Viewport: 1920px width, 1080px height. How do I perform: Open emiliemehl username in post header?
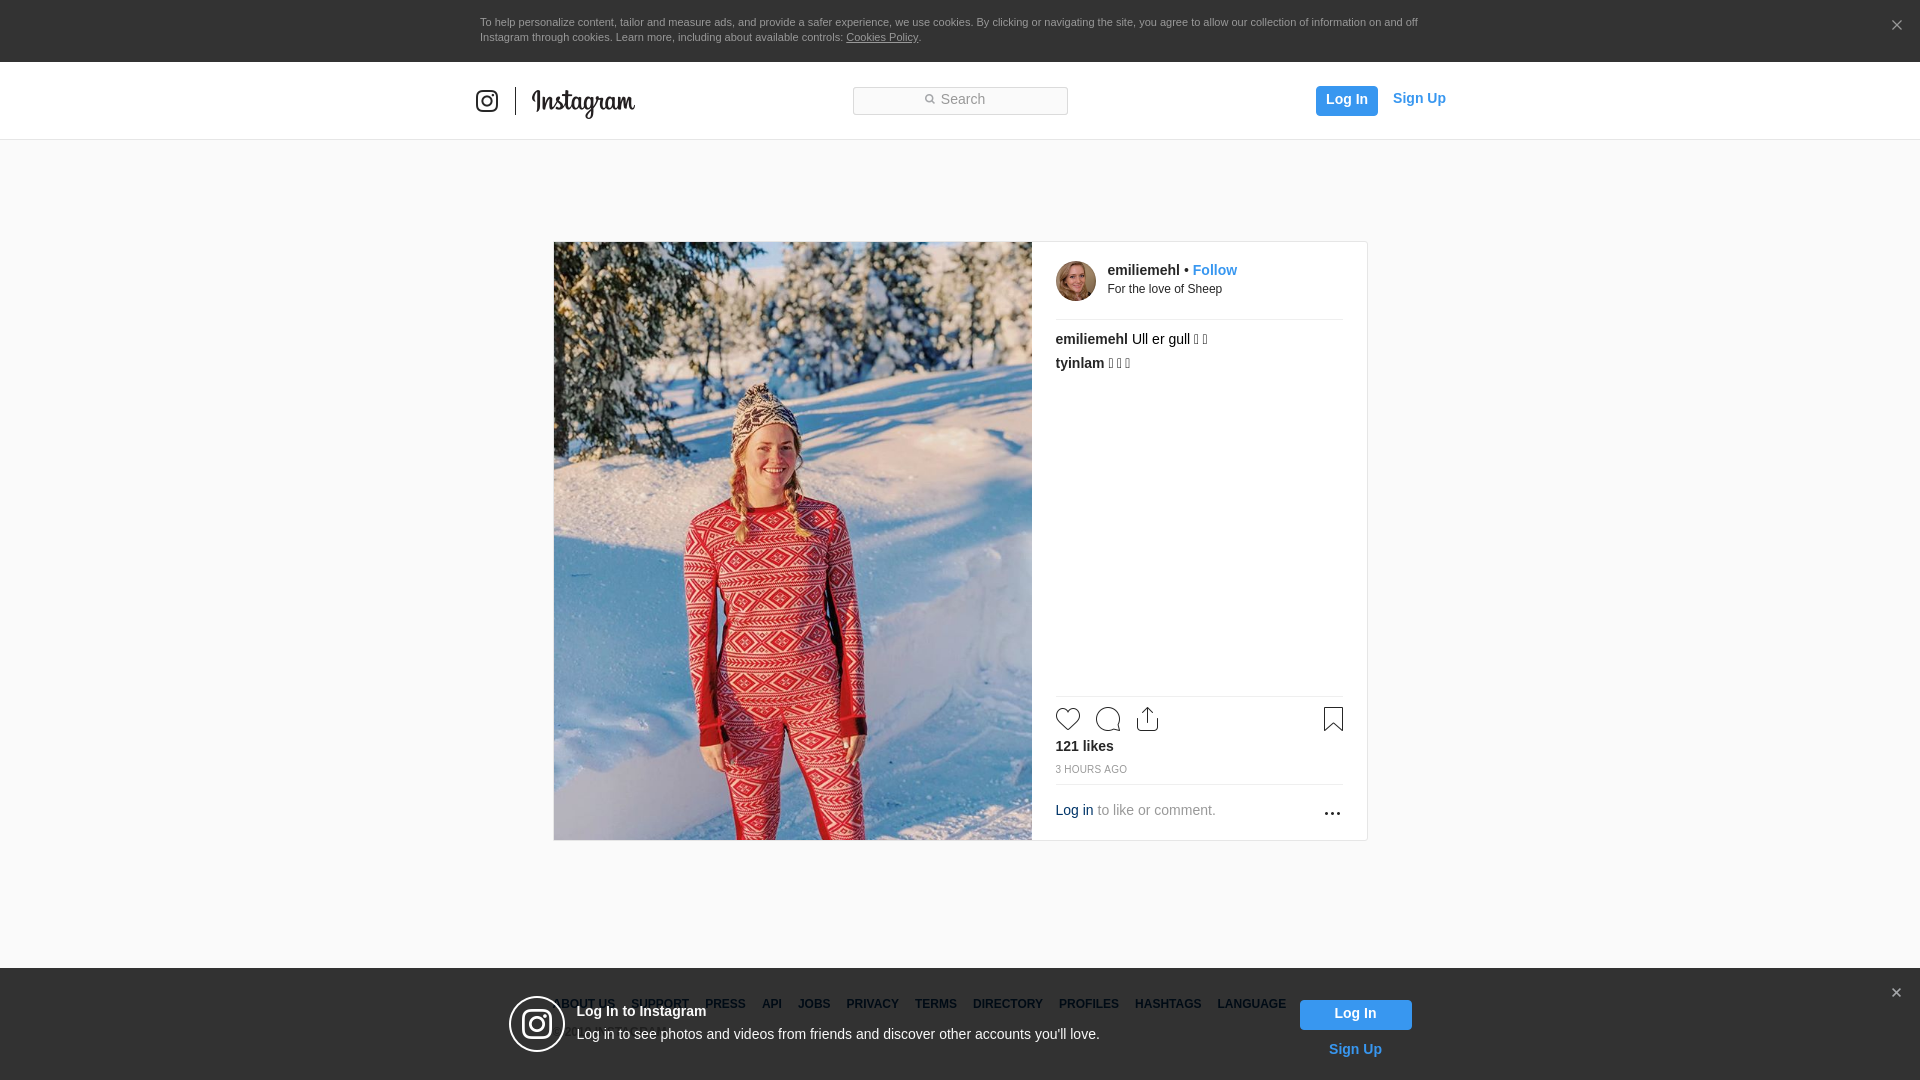[x=1143, y=270]
